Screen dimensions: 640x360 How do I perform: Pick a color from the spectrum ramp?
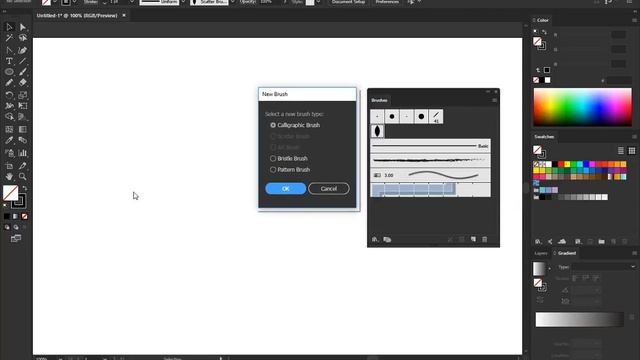pyautogui.click(x=582, y=107)
